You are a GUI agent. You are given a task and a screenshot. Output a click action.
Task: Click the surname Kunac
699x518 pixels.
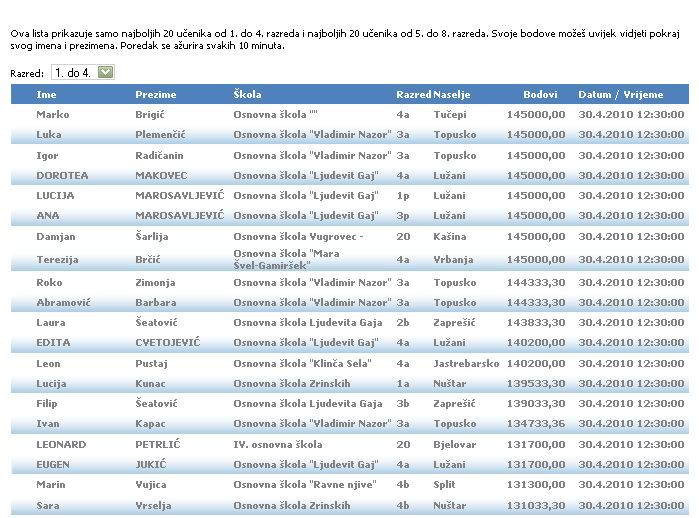point(150,384)
